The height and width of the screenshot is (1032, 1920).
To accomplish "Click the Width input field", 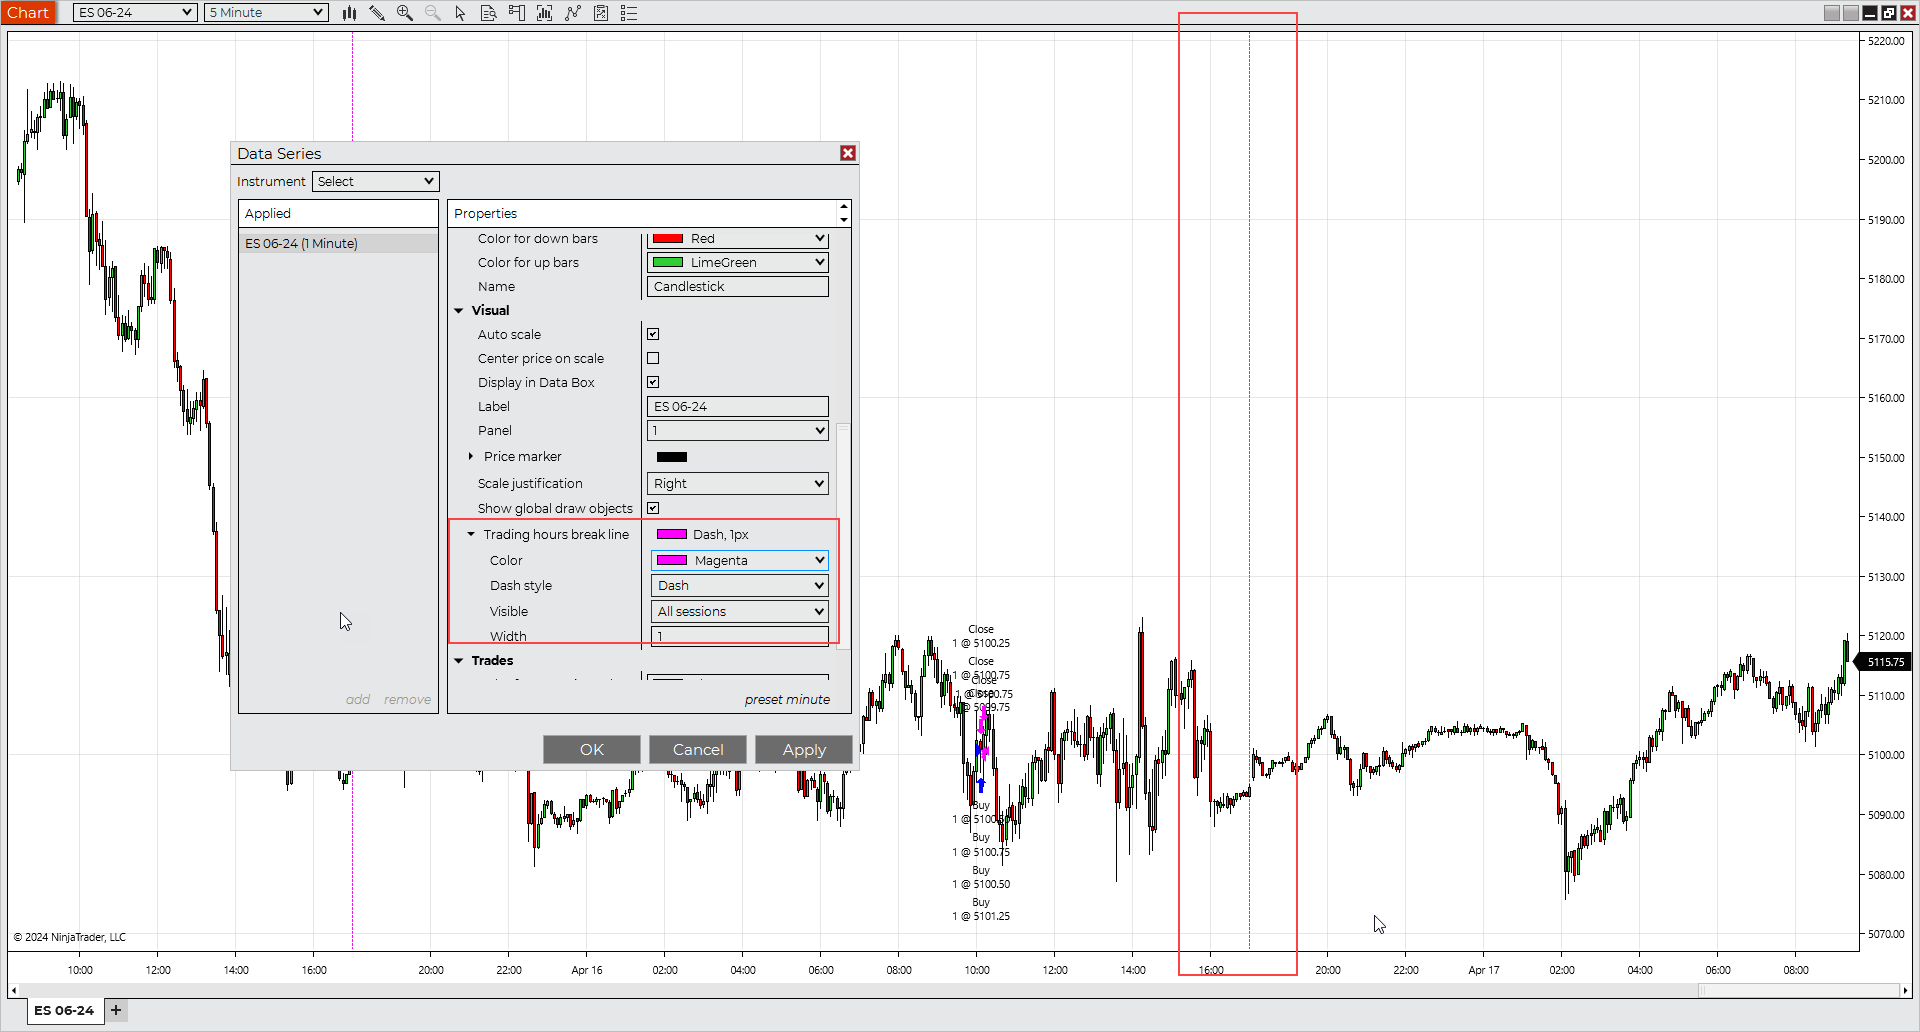I will (x=740, y=637).
